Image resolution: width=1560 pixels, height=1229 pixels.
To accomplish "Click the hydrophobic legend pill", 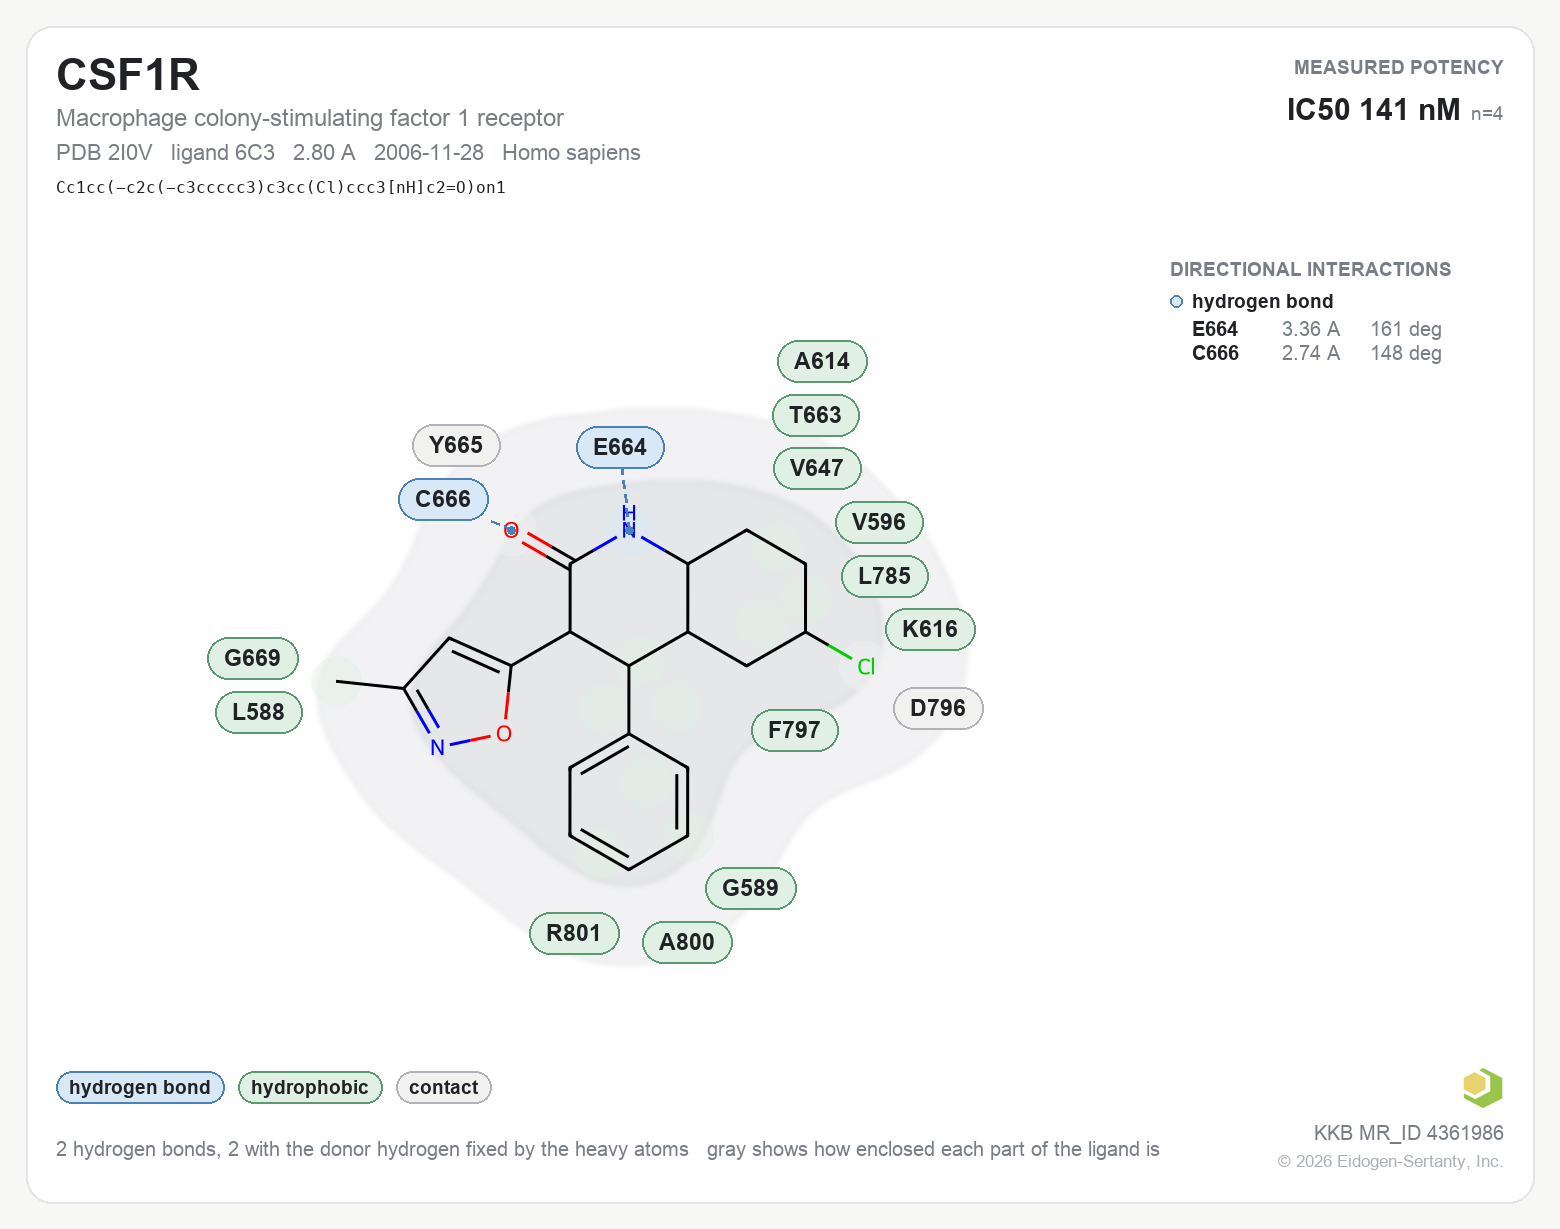I will pos(310,1087).
